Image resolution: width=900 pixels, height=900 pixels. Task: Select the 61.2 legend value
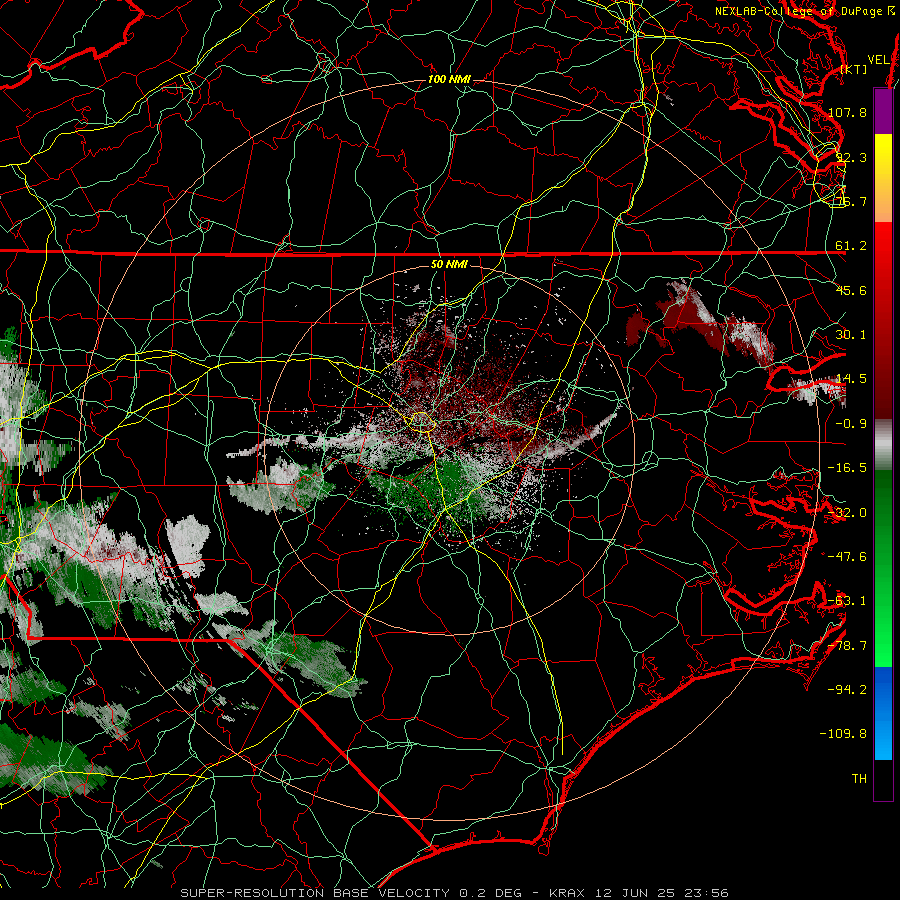tap(851, 246)
